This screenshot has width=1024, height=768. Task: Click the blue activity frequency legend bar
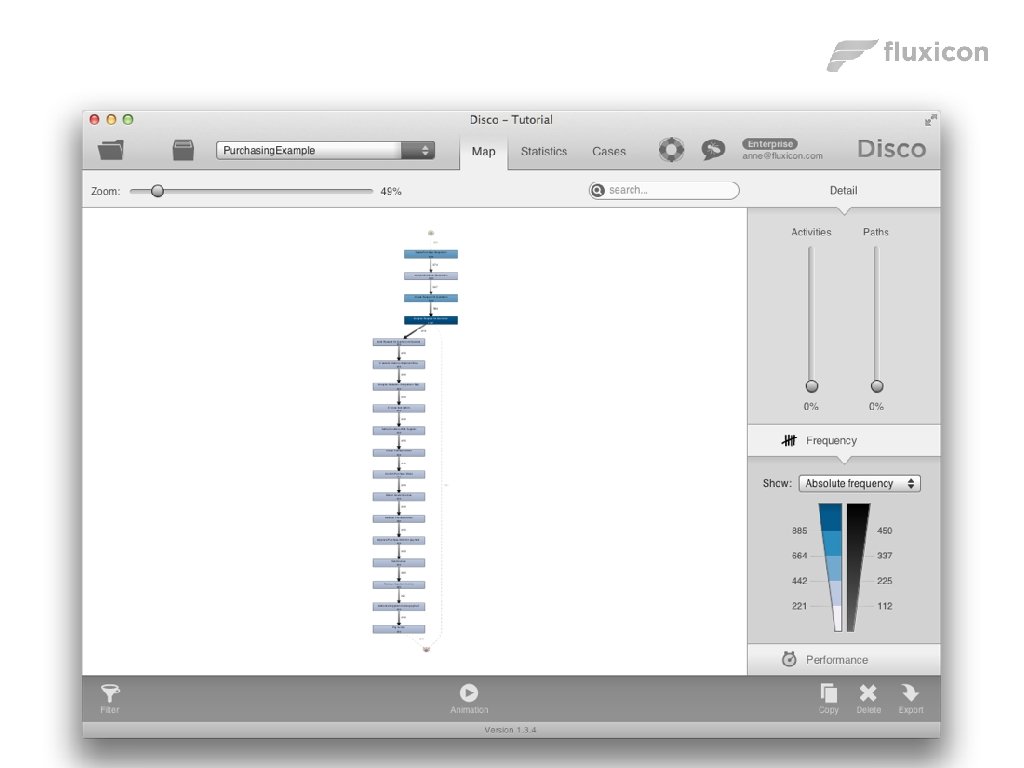point(831,567)
